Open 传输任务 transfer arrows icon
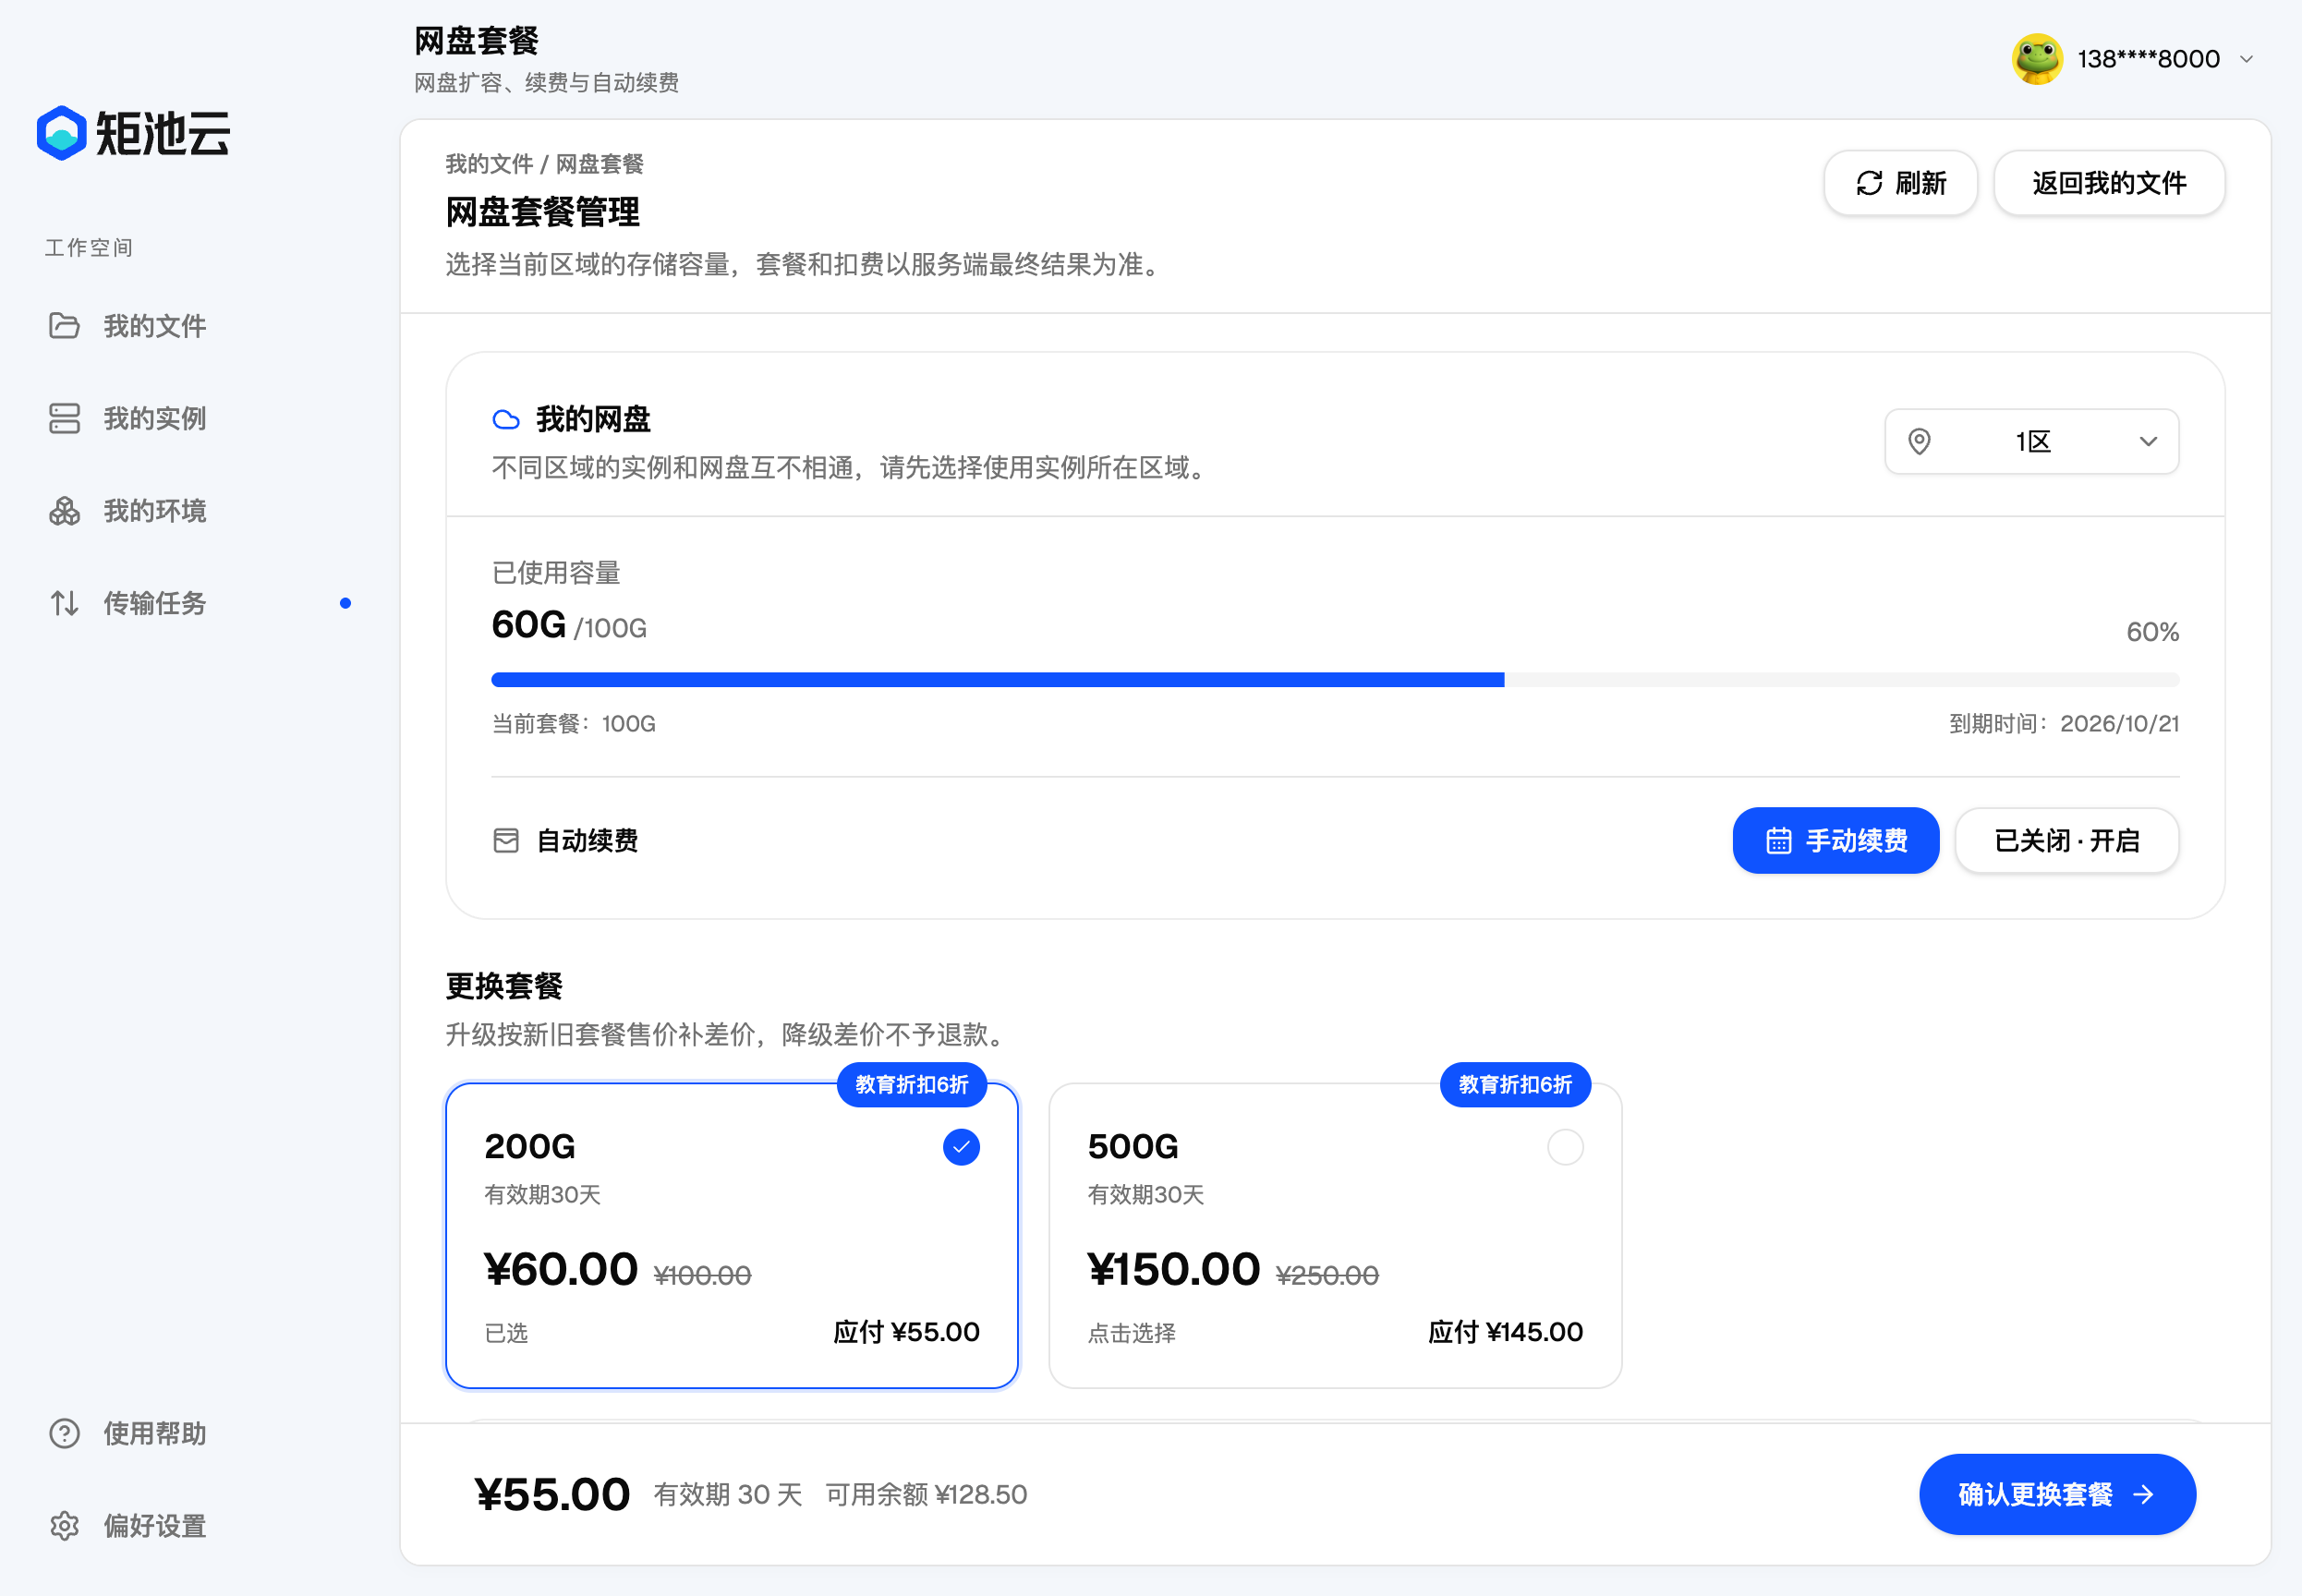This screenshot has width=2302, height=1596. pos(64,603)
